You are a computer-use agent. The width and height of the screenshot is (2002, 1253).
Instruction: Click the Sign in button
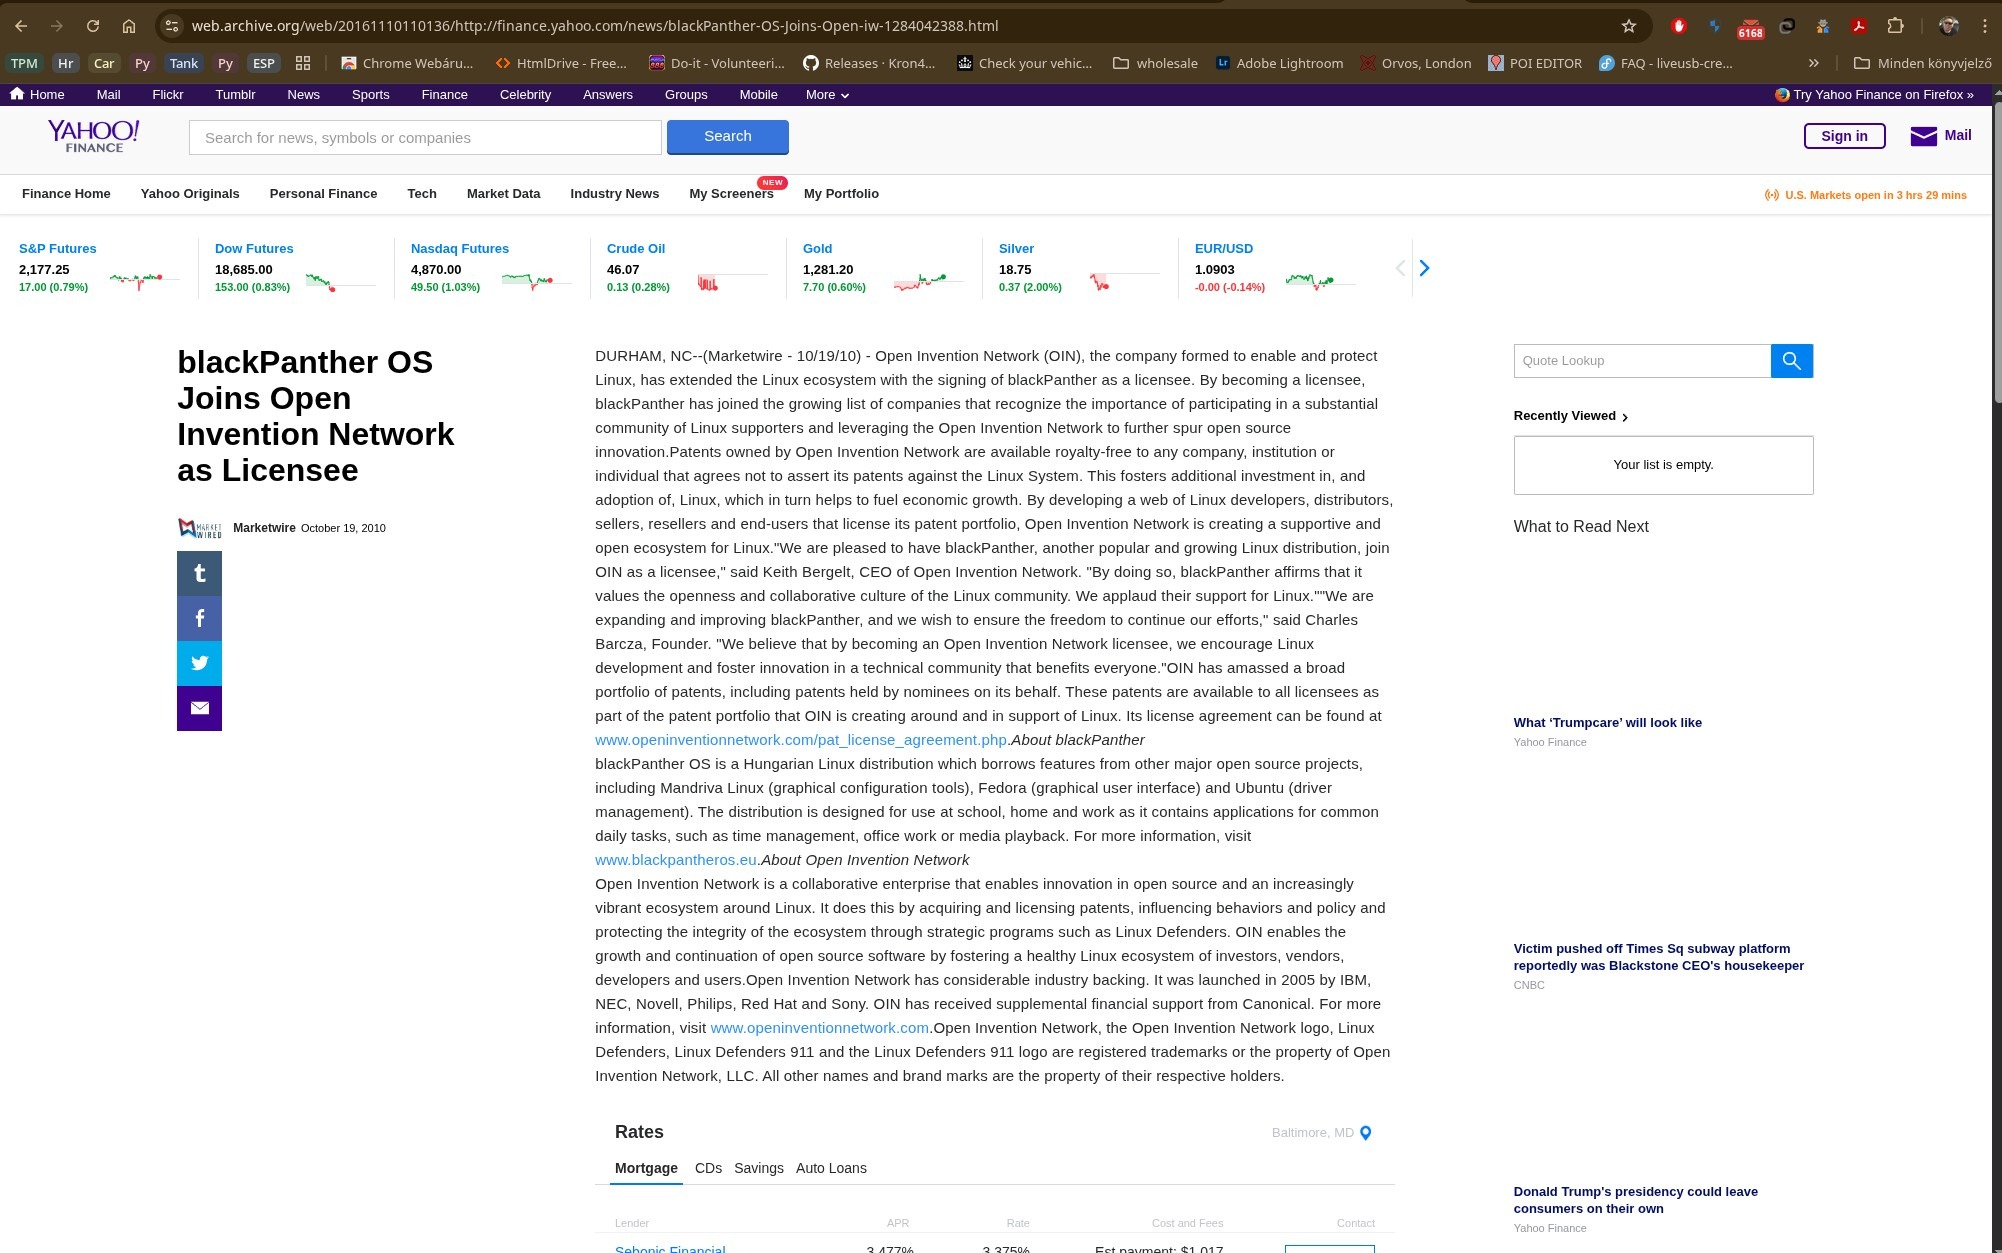1844,136
